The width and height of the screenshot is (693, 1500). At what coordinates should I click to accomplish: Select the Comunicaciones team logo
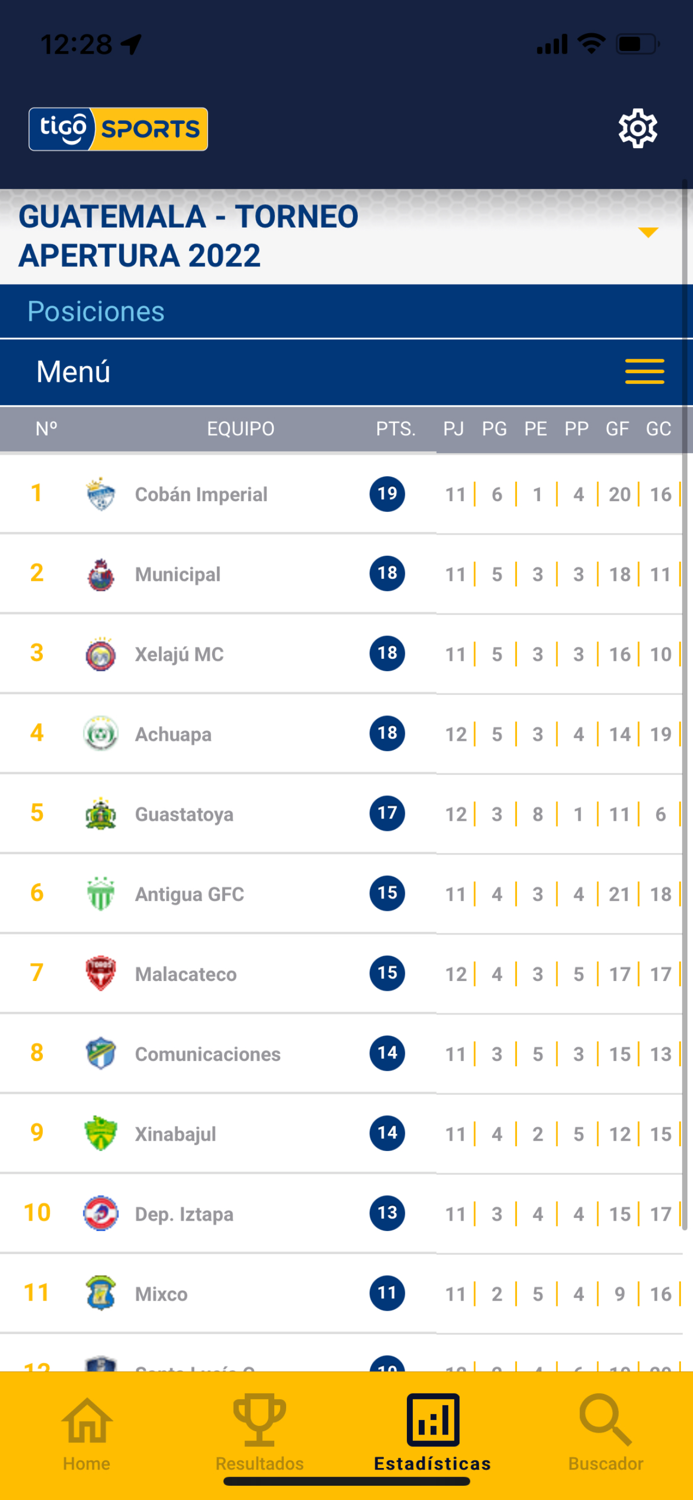(x=100, y=1053)
